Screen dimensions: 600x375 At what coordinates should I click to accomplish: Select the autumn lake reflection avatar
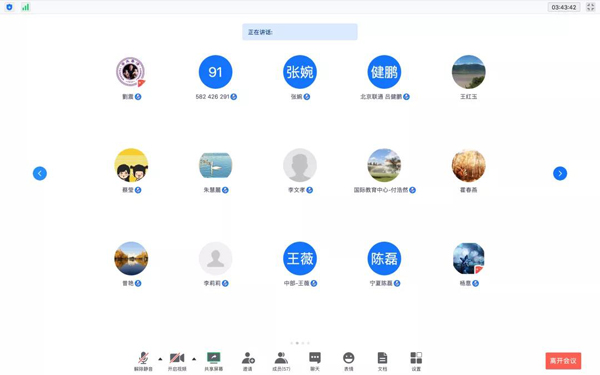coord(131,259)
